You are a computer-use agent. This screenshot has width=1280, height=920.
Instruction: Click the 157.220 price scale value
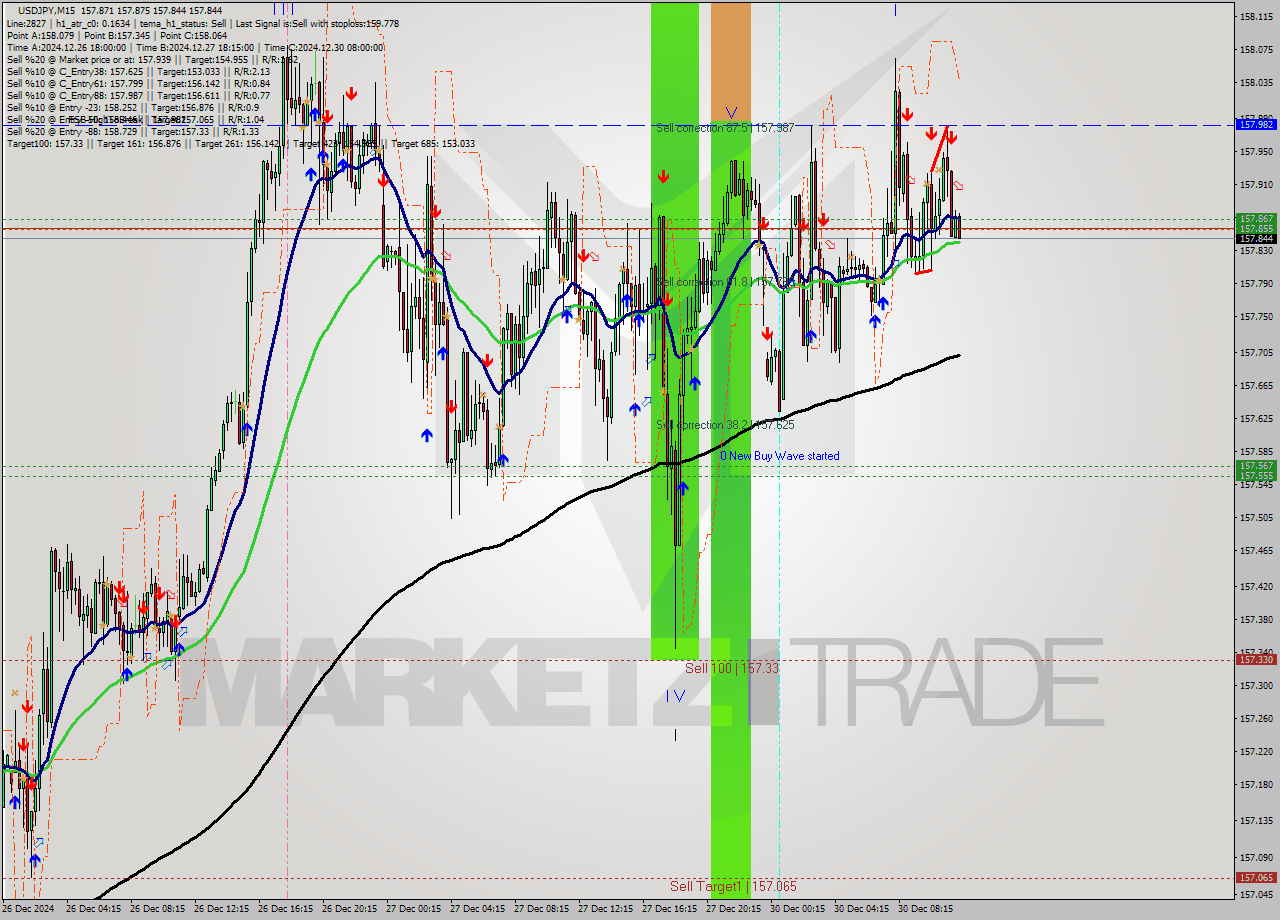1256,751
